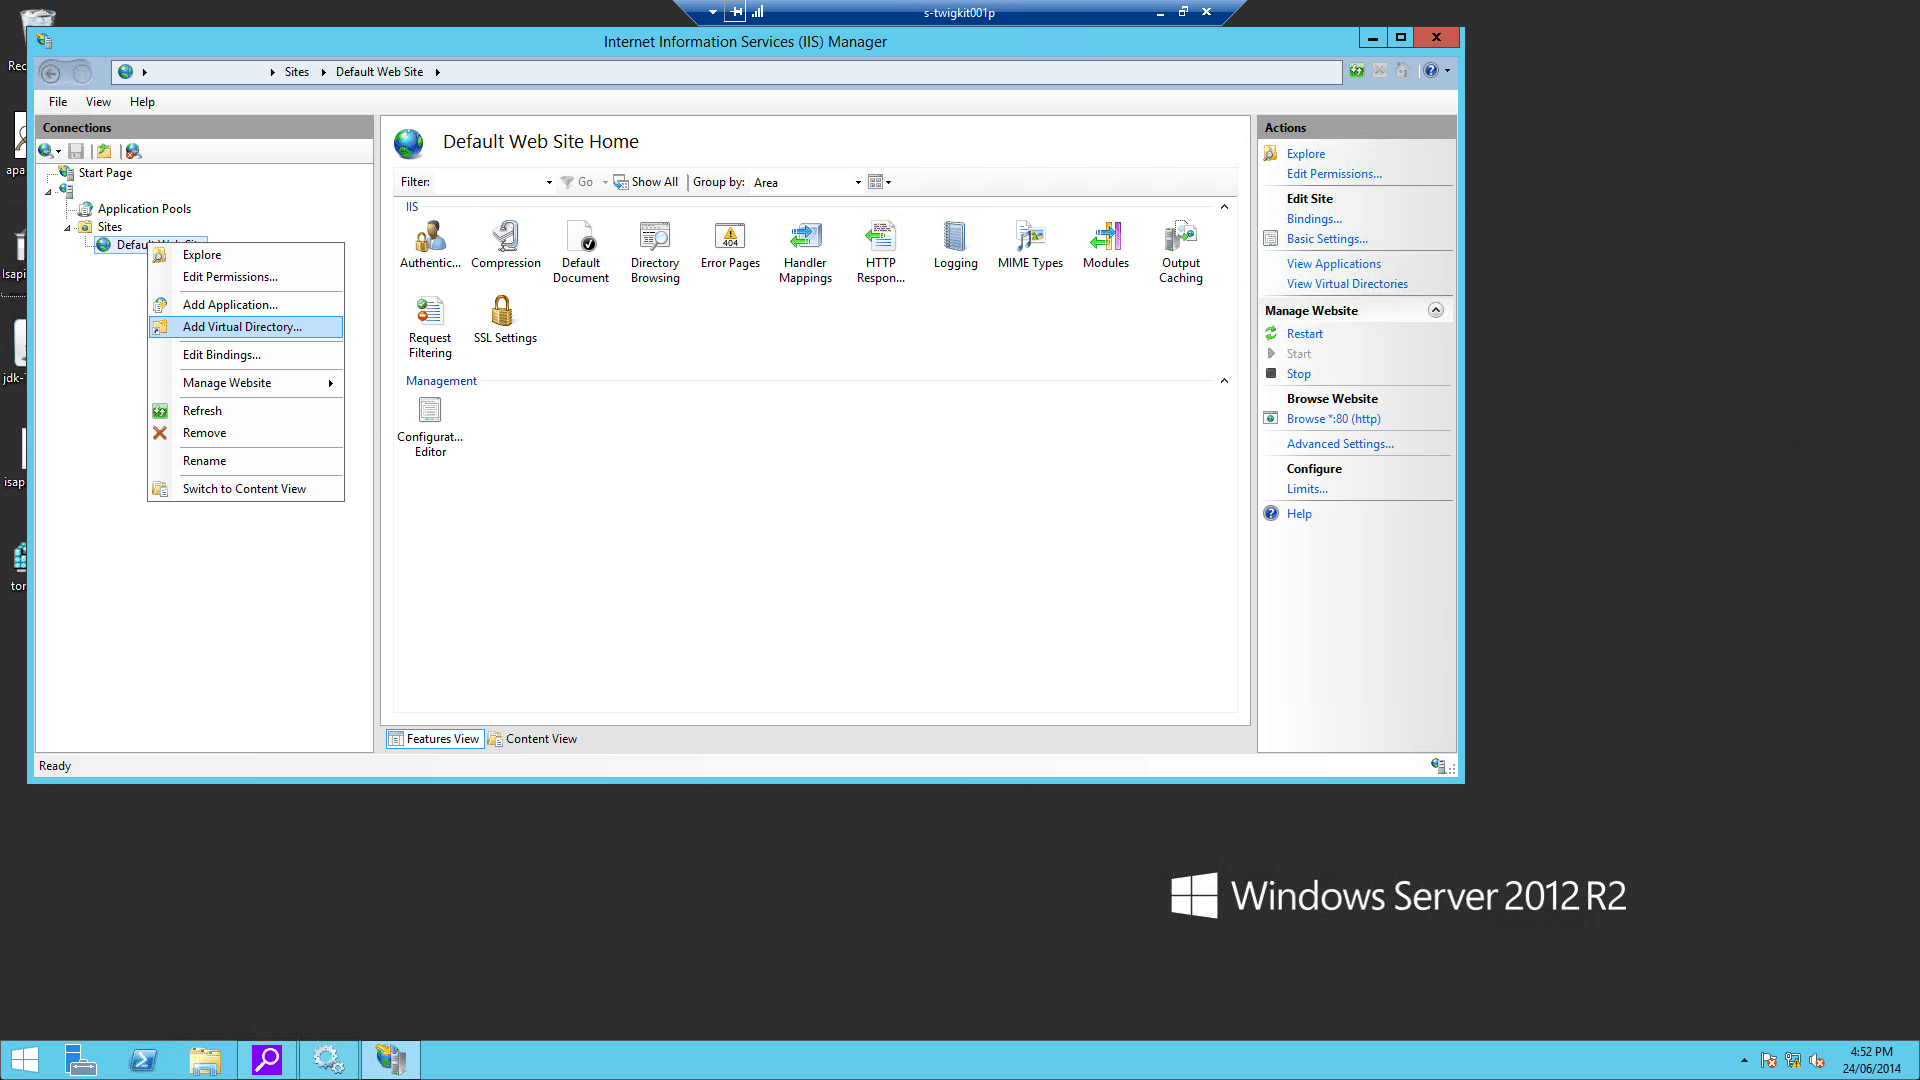Open the Configuration Editor icon
Screen dimensions: 1920x1080
click(430, 426)
